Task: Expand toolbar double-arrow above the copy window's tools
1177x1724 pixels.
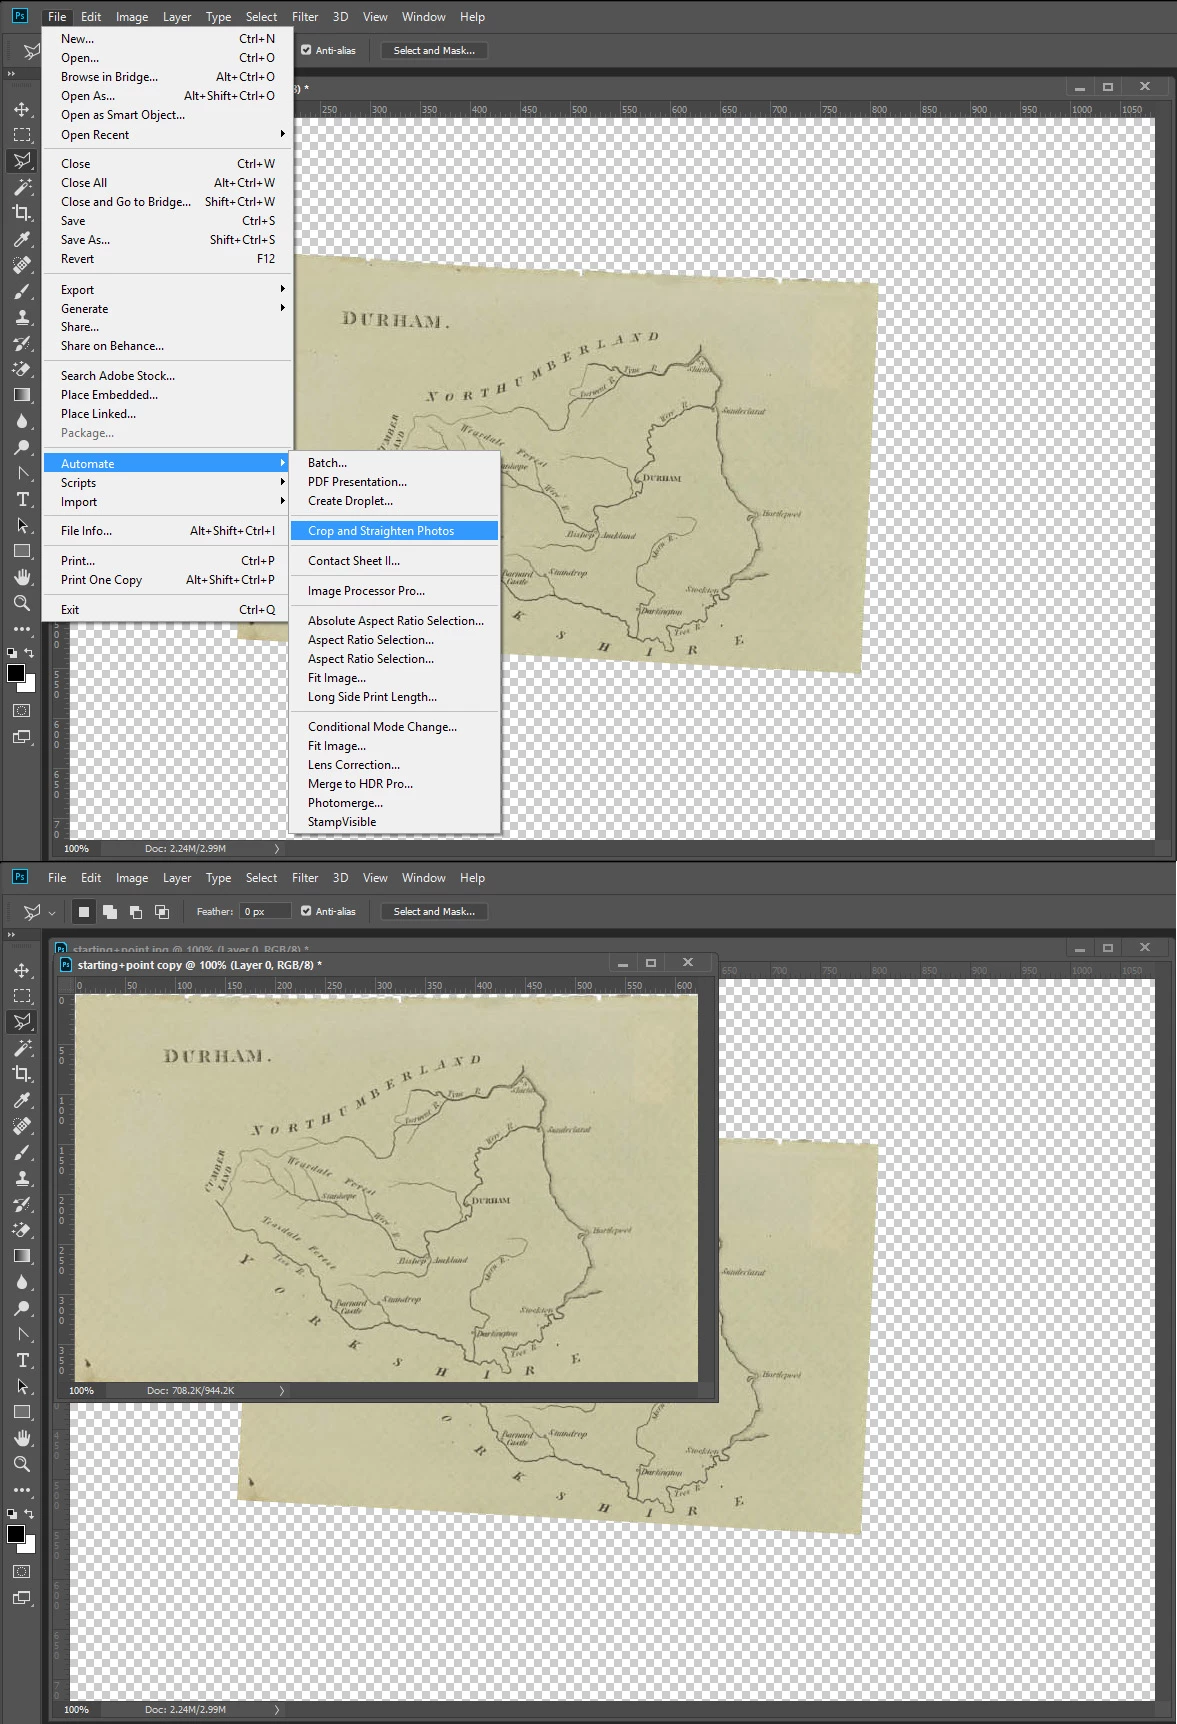Action: [12, 935]
